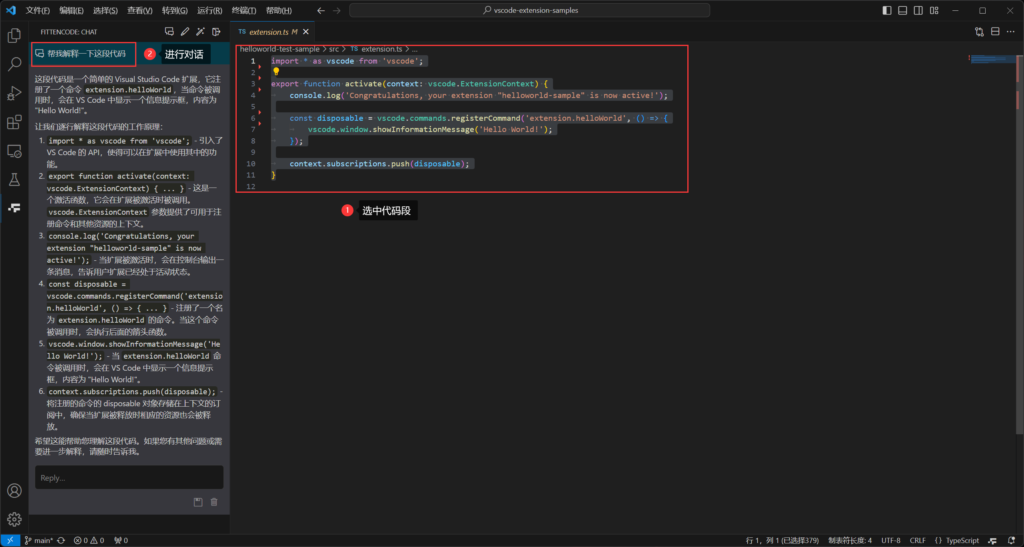Expand the src breadcrumb segment
Viewport: 1024px width, 547px height.
[334, 48]
